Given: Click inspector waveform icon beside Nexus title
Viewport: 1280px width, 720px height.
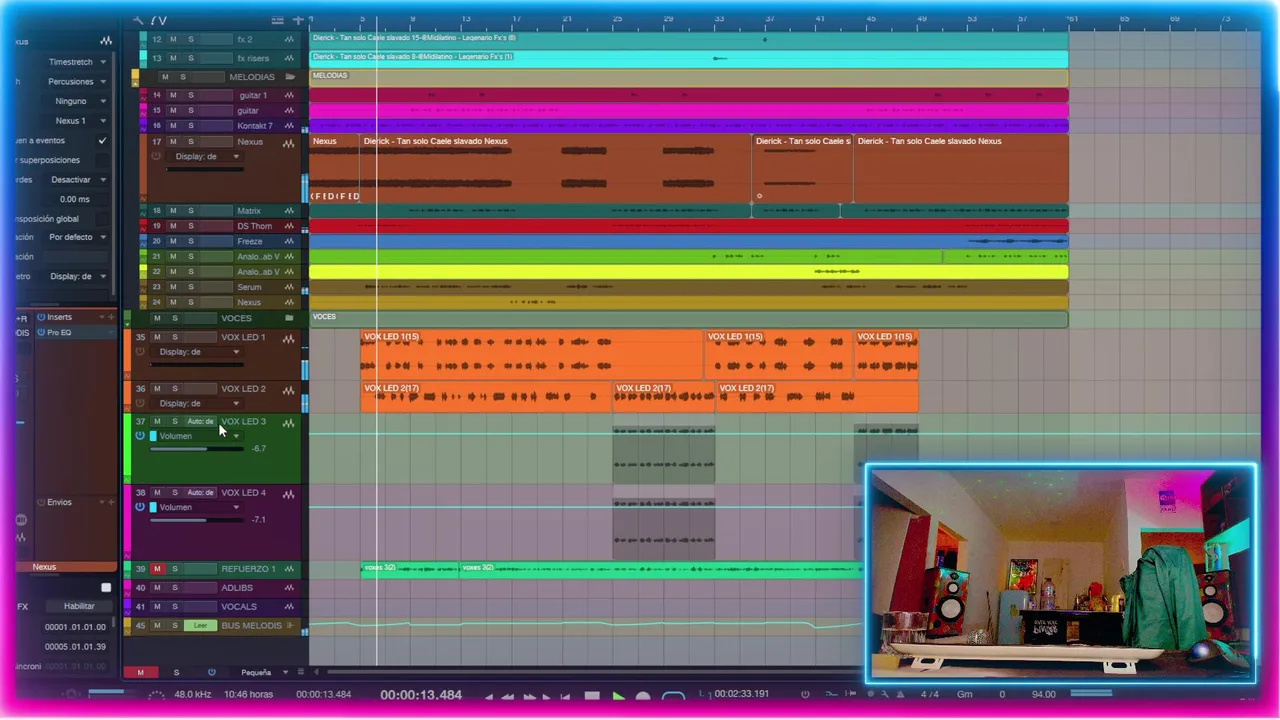Looking at the screenshot, I should pos(106,41).
